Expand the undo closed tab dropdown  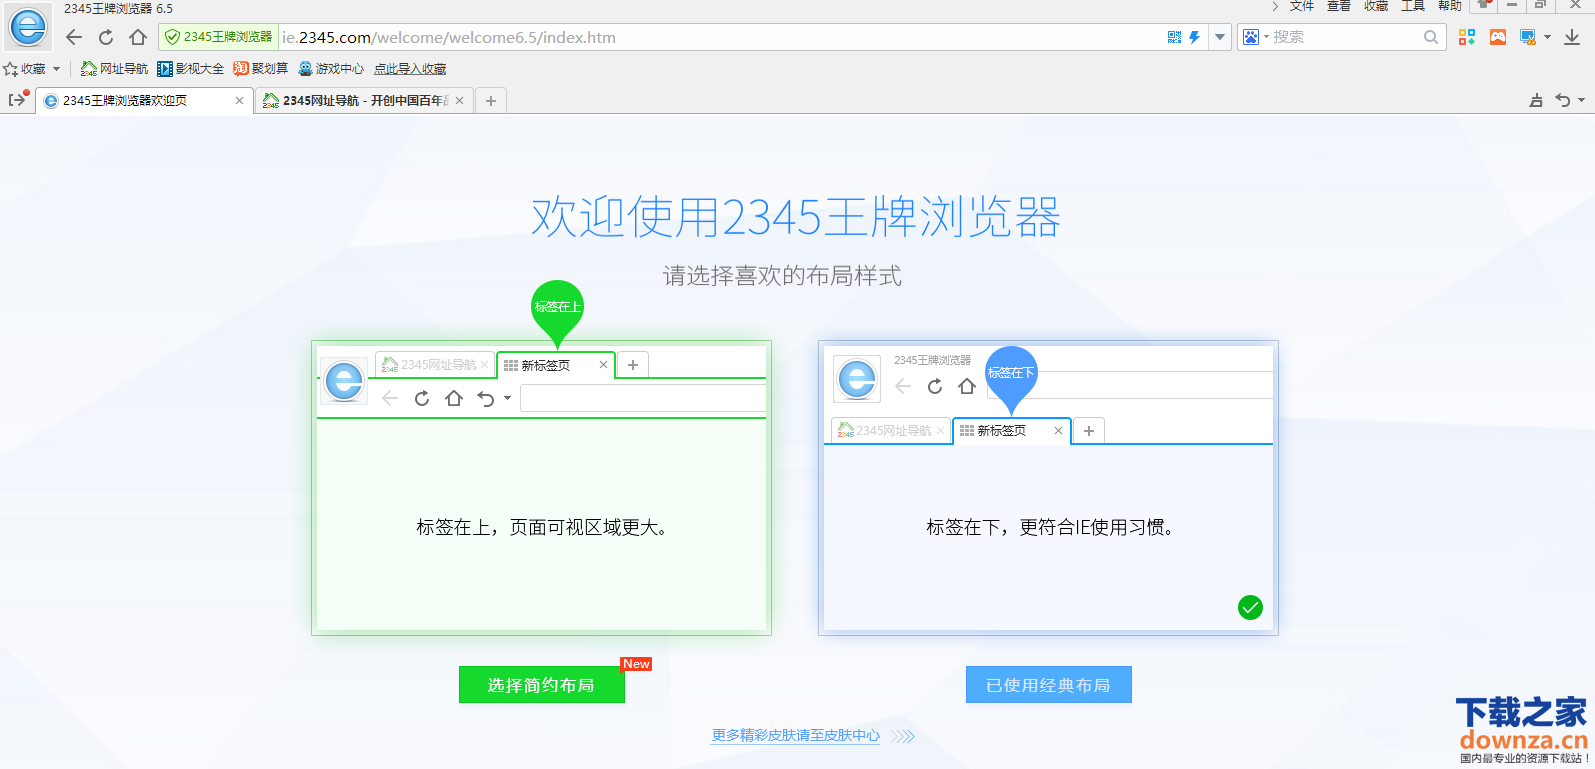(x=1581, y=100)
